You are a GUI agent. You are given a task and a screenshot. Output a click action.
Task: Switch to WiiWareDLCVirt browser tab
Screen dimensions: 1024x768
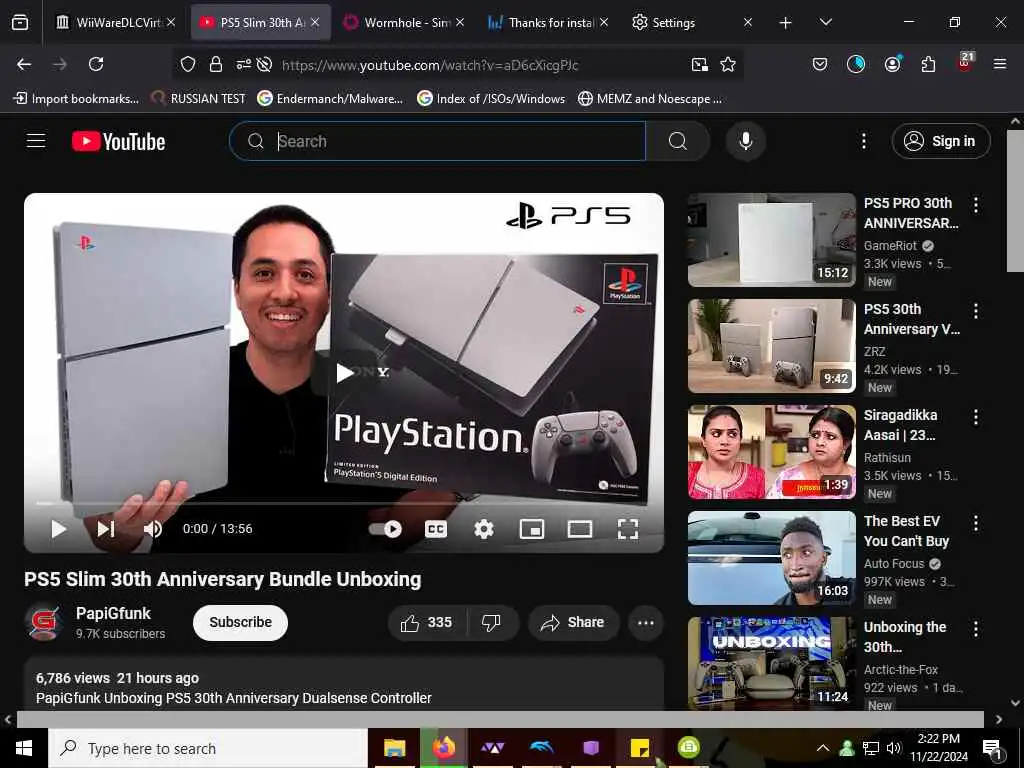117,22
